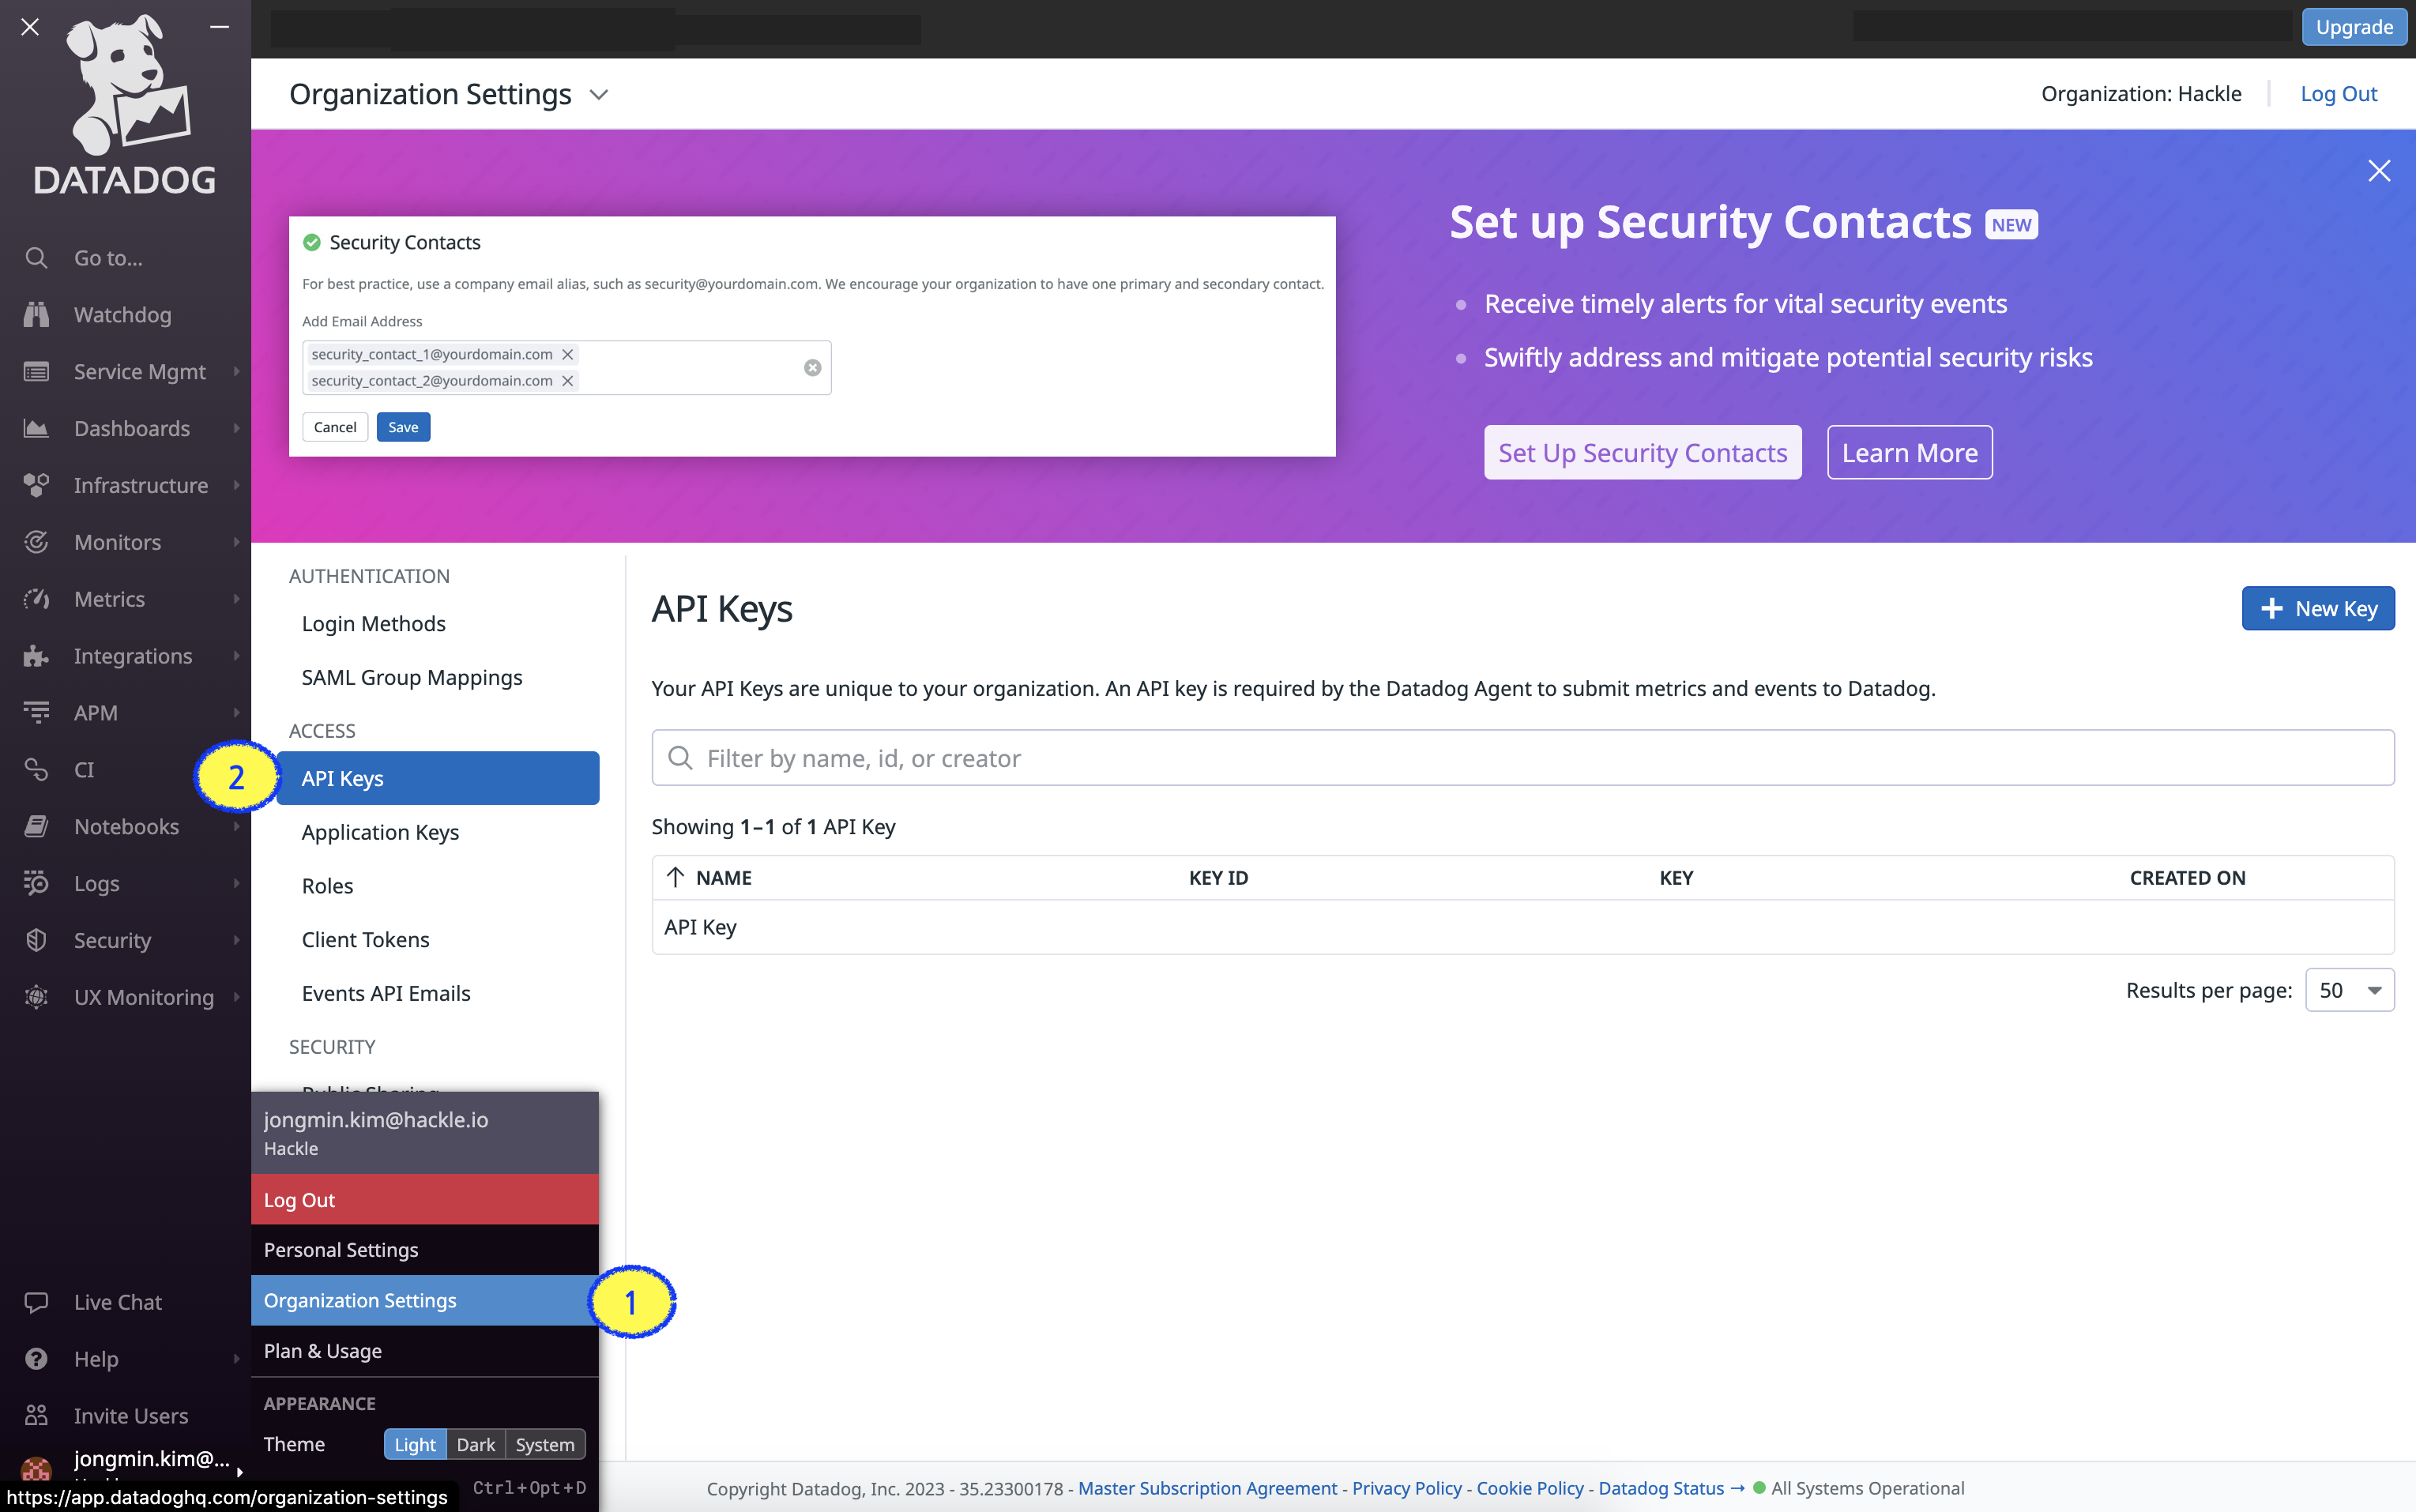Image resolution: width=2416 pixels, height=1512 pixels.
Task: Open the Results per page dropdown
Action: 2348,990
